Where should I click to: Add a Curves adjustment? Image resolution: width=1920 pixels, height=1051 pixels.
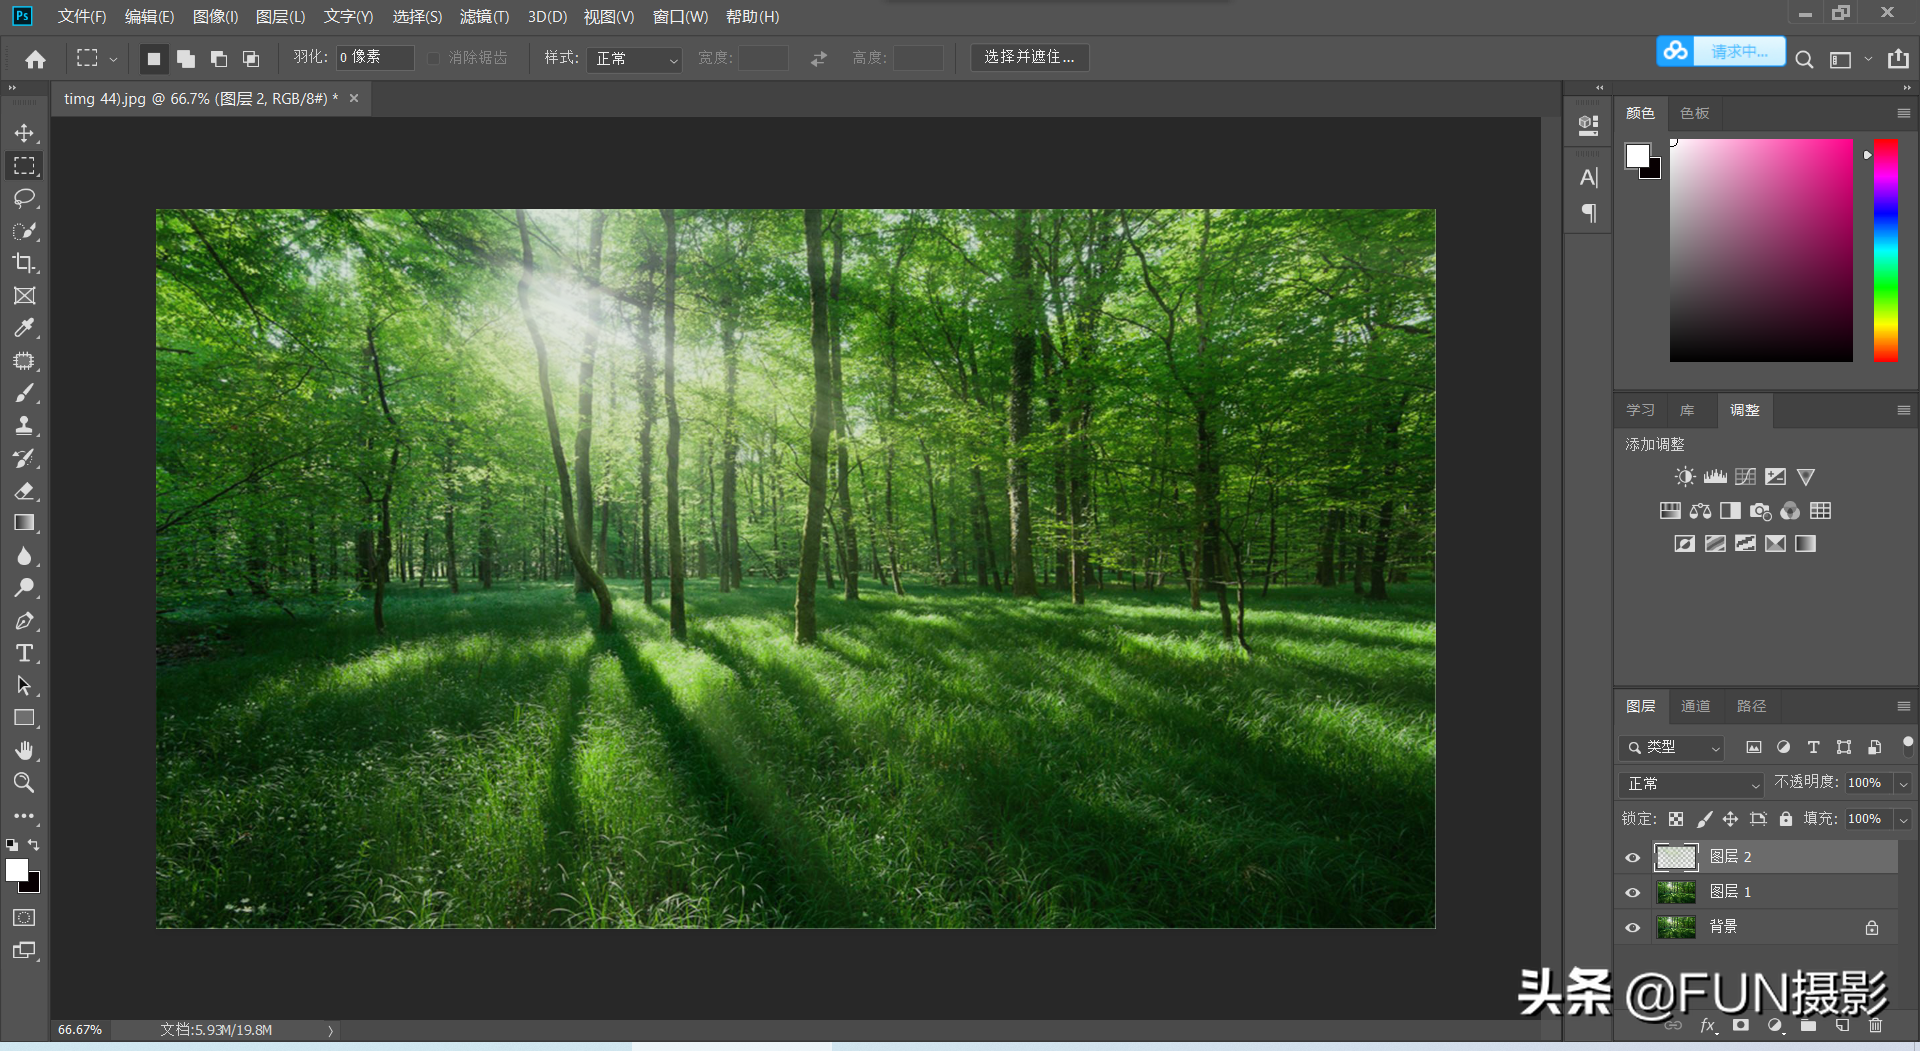tap(1746, 477)
